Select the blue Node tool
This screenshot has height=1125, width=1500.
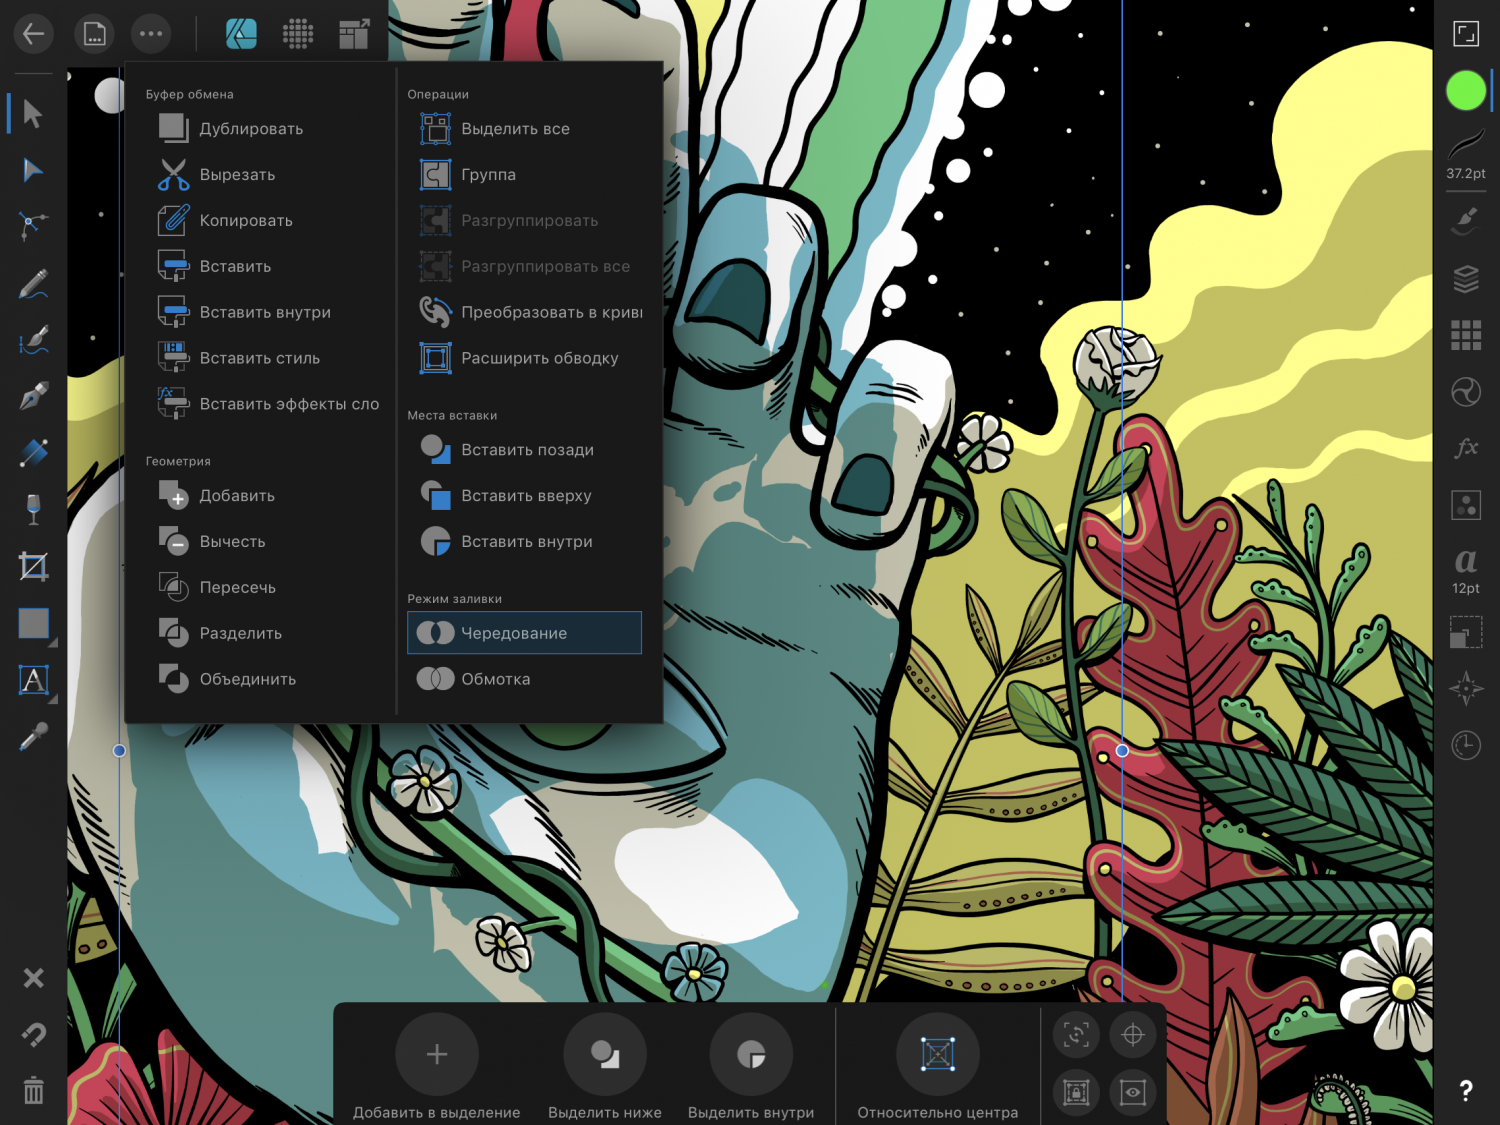coord(33,170)
